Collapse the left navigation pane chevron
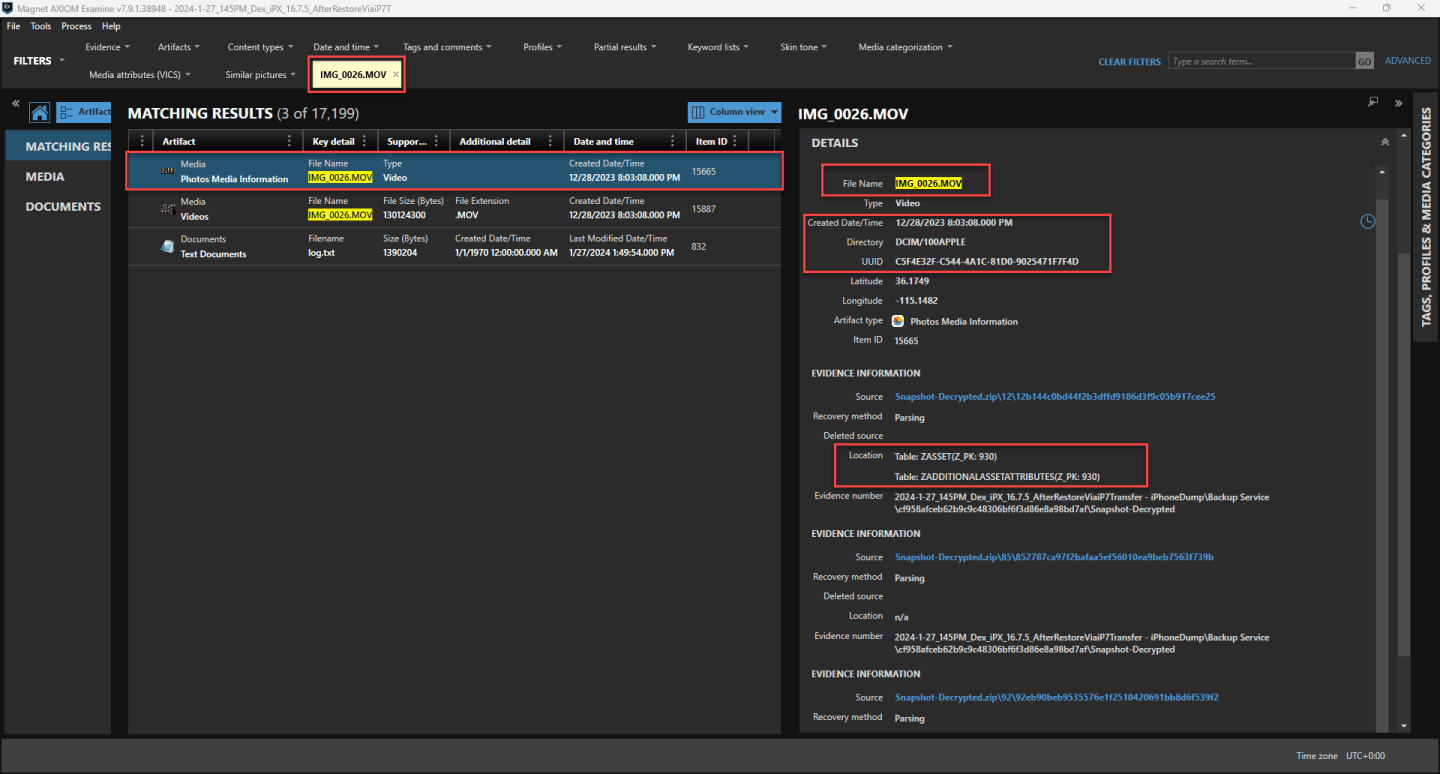 [x=16, y=103]
